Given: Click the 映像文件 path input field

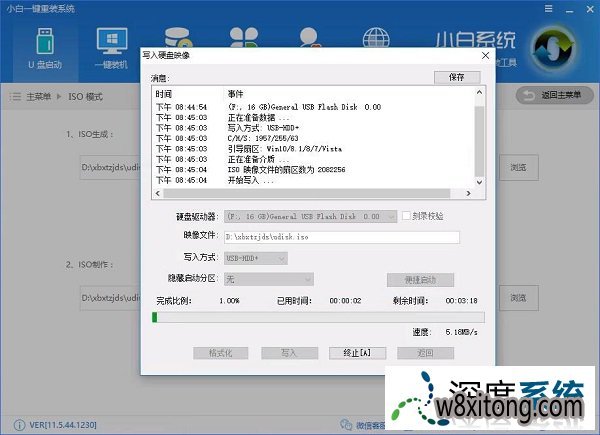Looking at the screenshot, I should point(341,238).
